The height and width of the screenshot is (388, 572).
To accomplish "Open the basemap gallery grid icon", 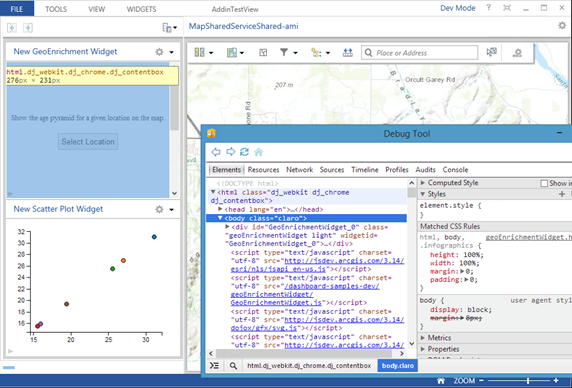I will (x=200, y=53).
